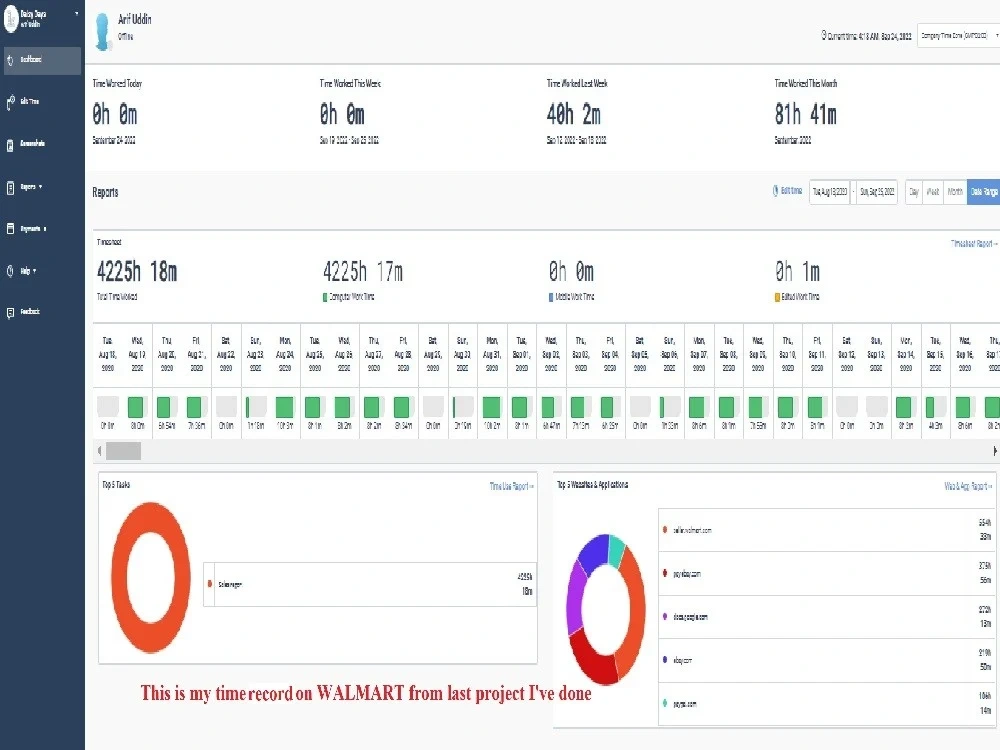This screenshot has height=750, width=1000.
Task: Click the websites and applications donut chart
Action: tap(606, 609)
